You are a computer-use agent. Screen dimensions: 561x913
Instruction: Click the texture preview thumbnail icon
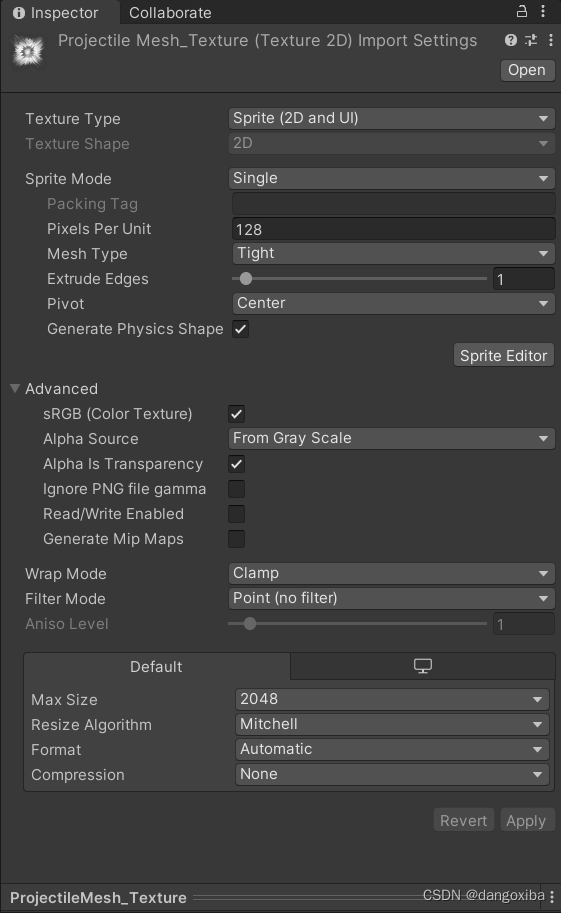28,51
